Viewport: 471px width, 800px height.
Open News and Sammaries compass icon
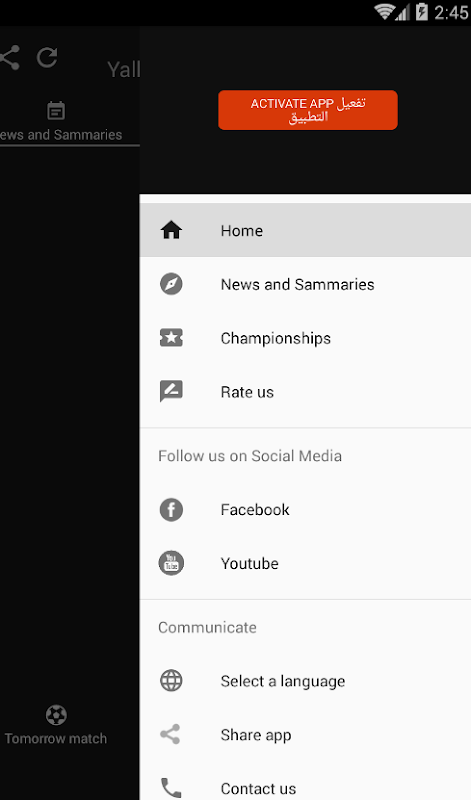pyautogui.click(x=171, y=284)
